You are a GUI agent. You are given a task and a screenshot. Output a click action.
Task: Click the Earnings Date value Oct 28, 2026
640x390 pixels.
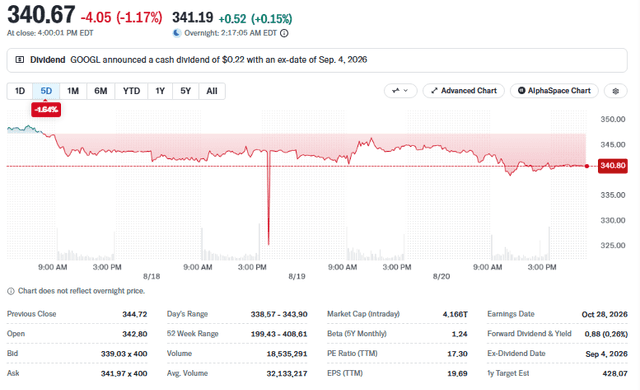[604, 315]
